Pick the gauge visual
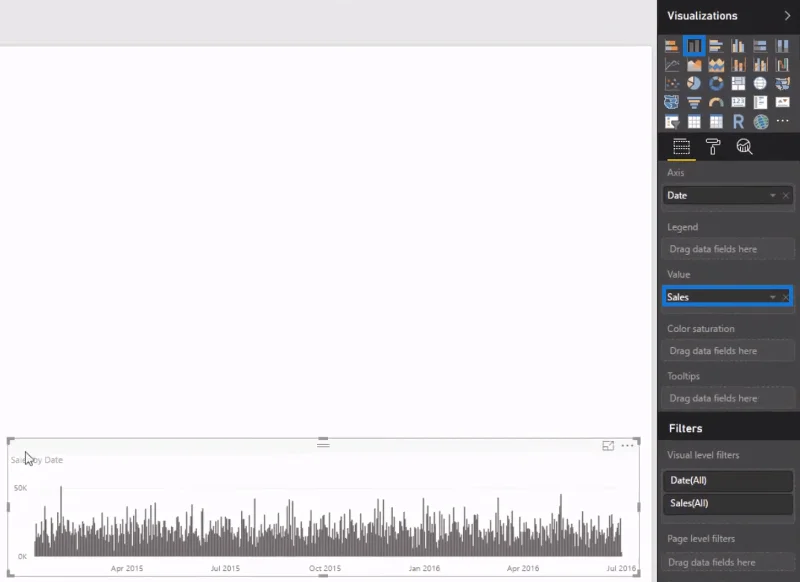This screenshot has width=800, height=582. click(x=716, y=102)
